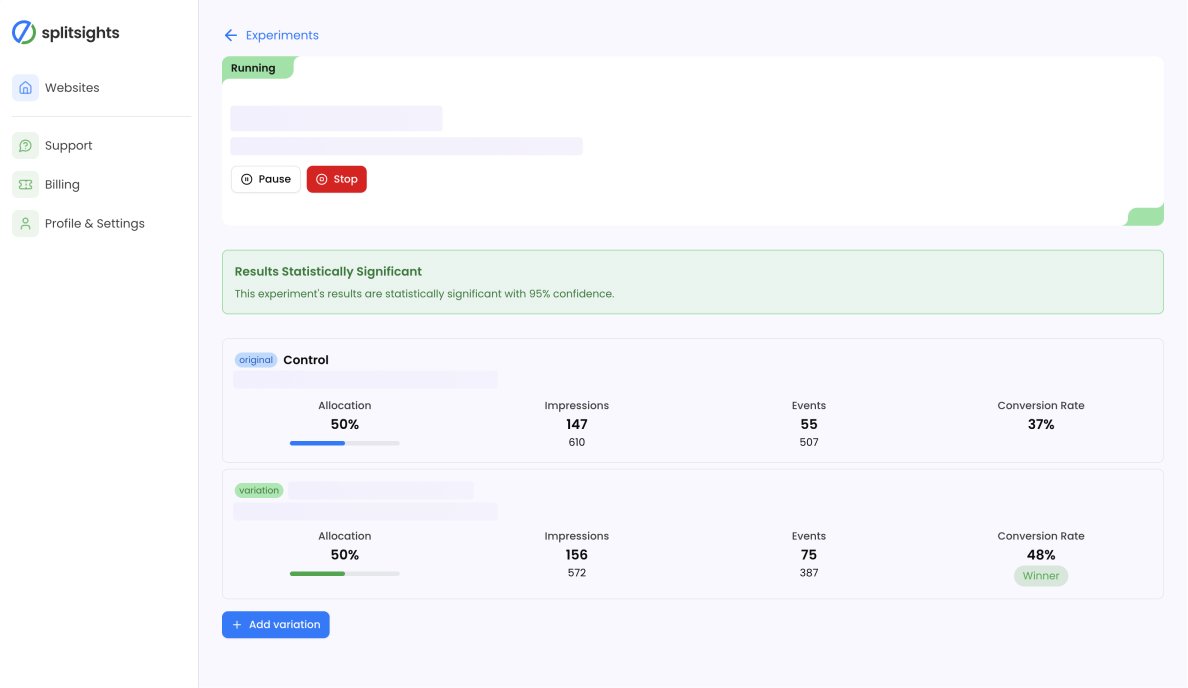Click the Control allocation progress bar
The width and height of the screenshot is (1188, 688).
pos(344,442)
